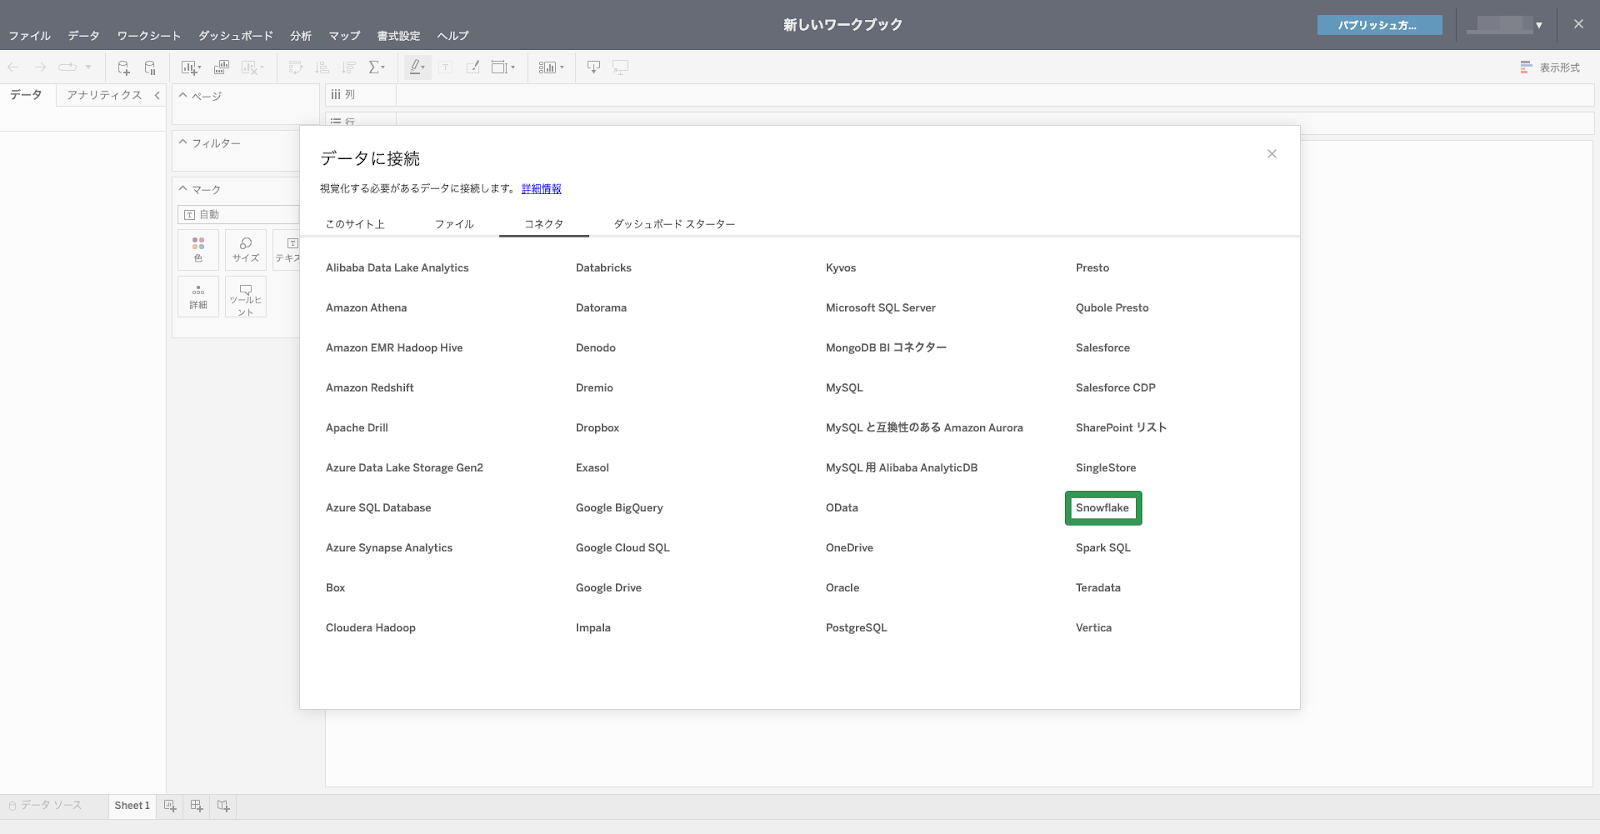Select the Sheet 1 tab
Screen dimensions: 1600x834
click(x=132, y=806)
